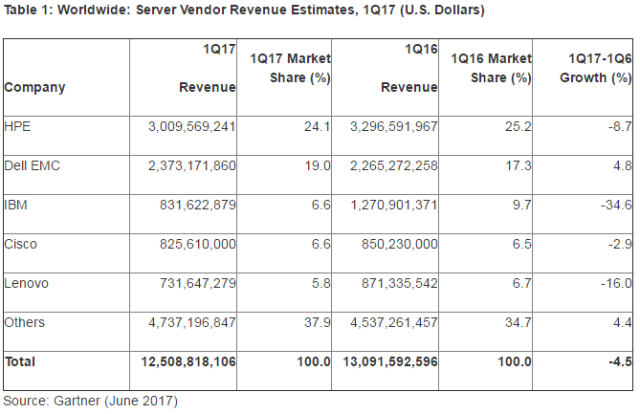The image size is (640, 414).
Task: Select the Others row label
Action: 24,323
